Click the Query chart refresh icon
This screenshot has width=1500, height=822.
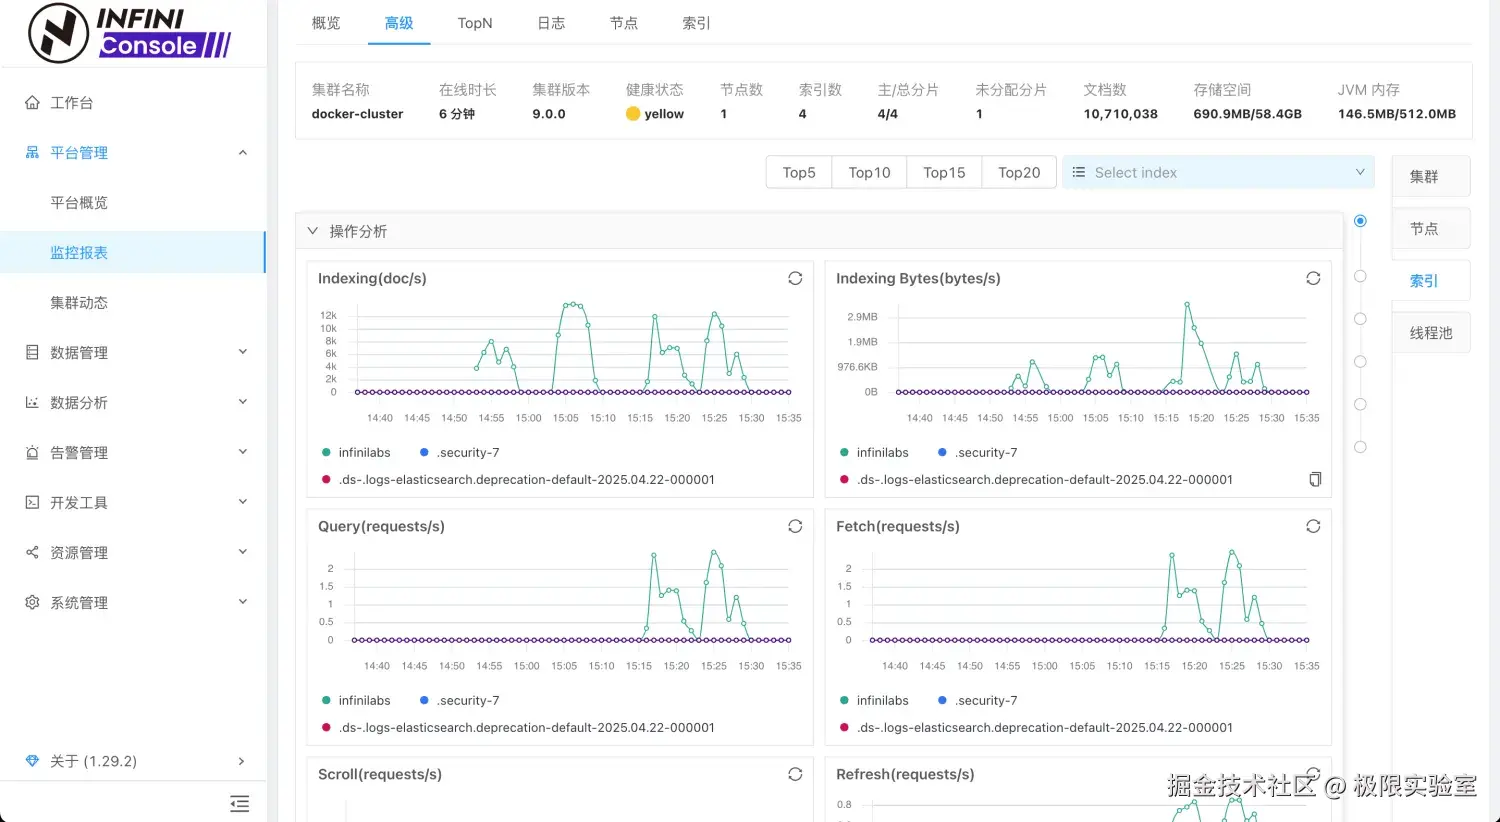[x=795, y=527]
